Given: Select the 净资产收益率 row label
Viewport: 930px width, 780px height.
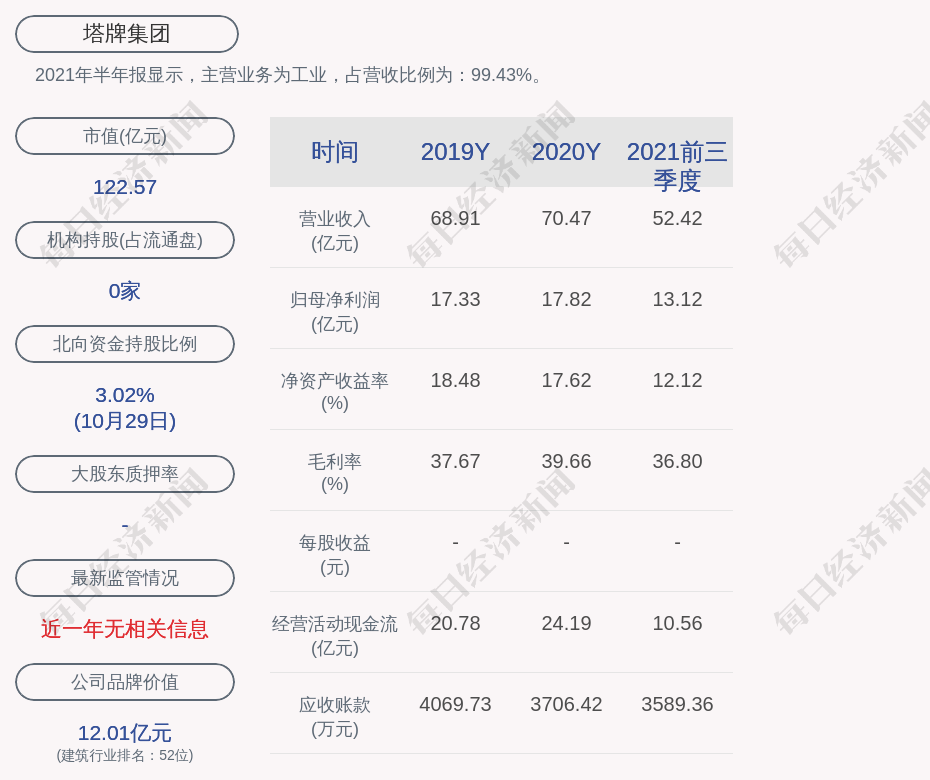Looking at the screenshot, I should point(334,391).
